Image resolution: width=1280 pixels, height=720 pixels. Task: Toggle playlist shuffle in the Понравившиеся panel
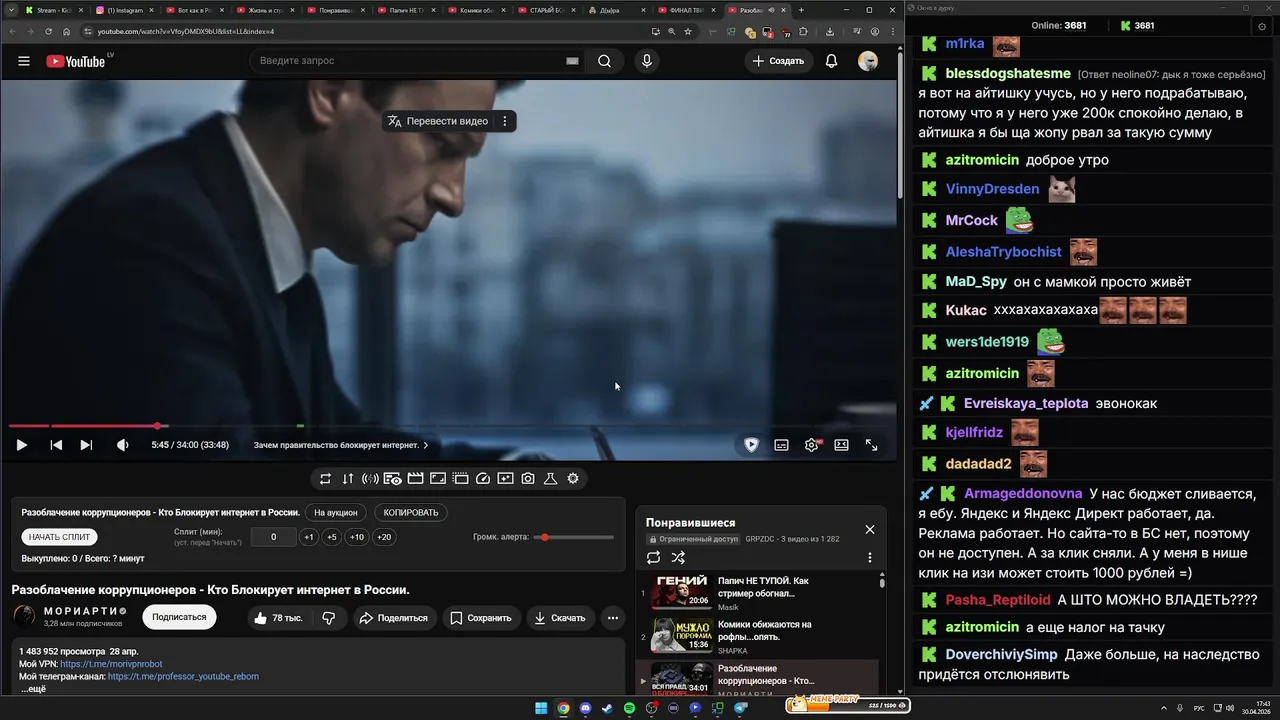point(678,558)
